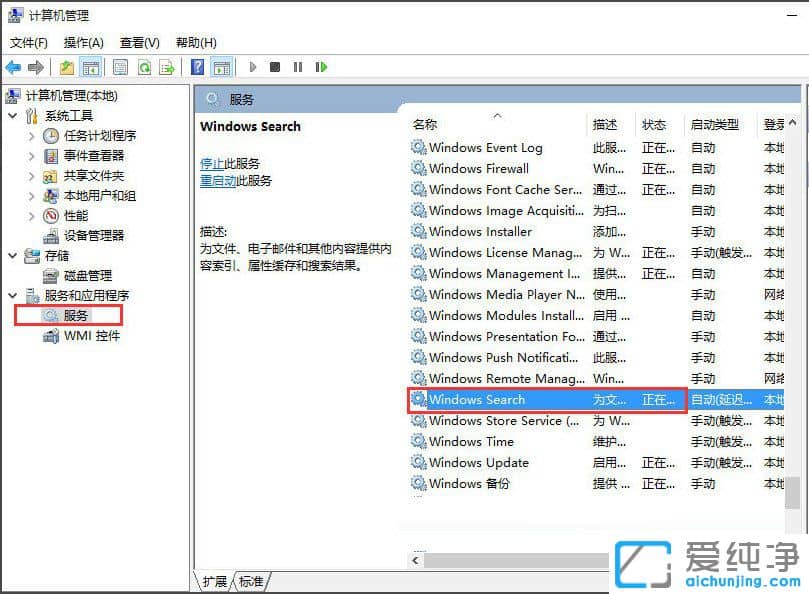
Task: Open properties using the properties toolbar icon
Action: pyautogui.click(x=118, y=67)
